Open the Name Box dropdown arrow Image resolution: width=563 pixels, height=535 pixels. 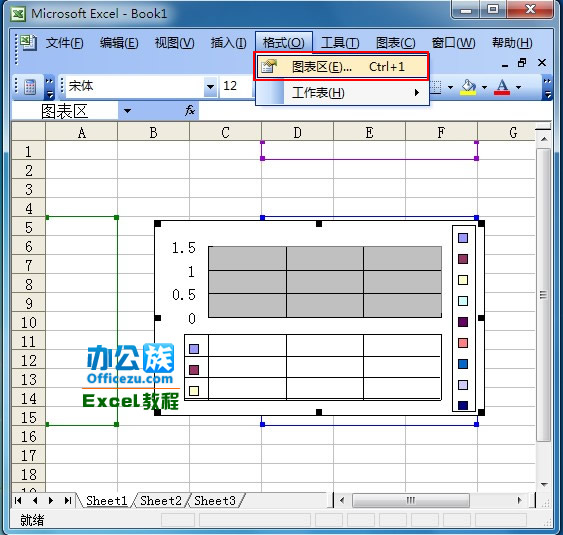(x=127, y=111)
